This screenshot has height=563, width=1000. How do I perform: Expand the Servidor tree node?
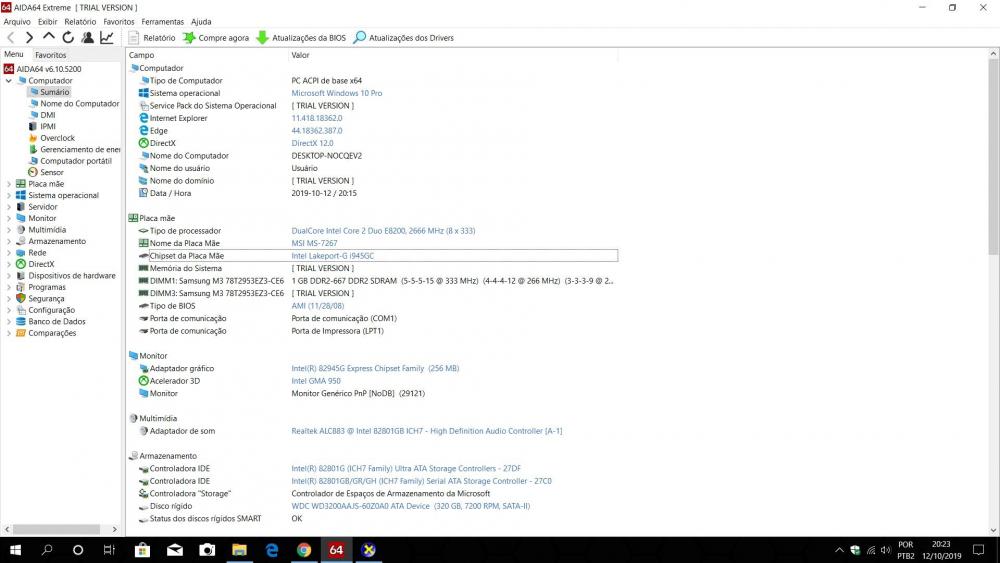[8, 207]
